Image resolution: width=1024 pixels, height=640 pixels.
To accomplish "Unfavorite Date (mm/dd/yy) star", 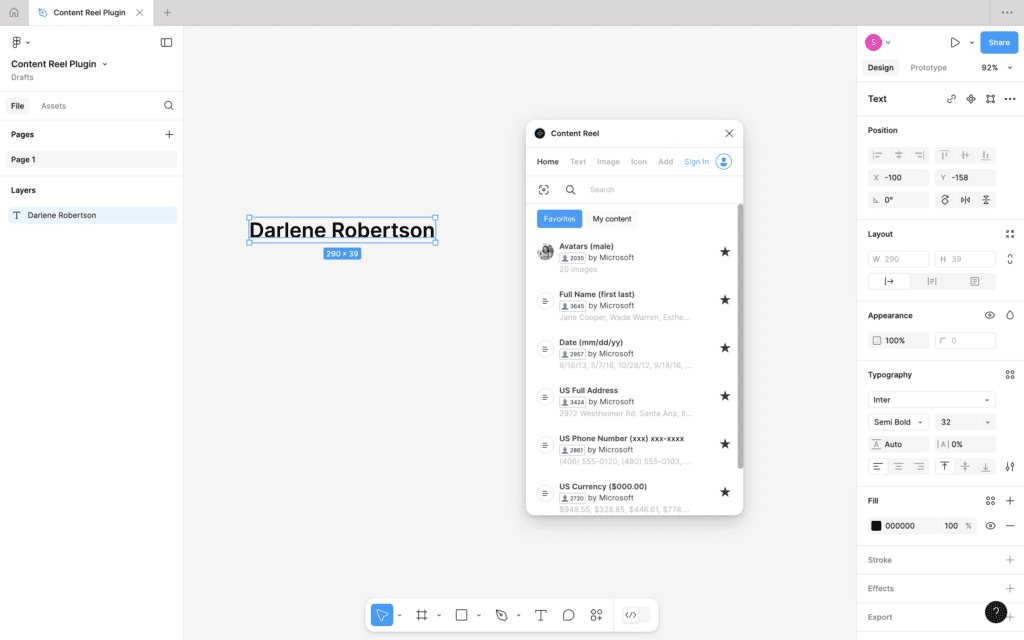I will (x=725, y=347).
